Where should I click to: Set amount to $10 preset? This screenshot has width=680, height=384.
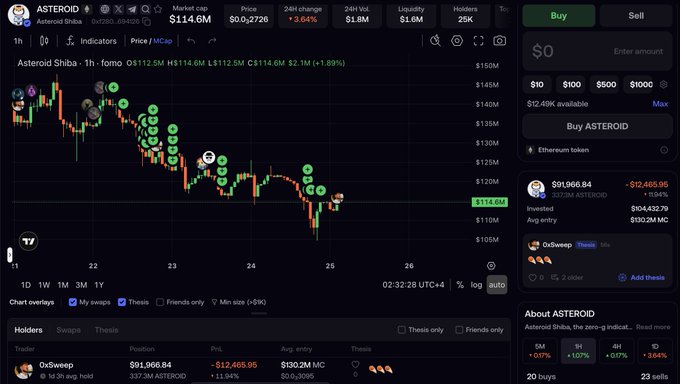537,84
